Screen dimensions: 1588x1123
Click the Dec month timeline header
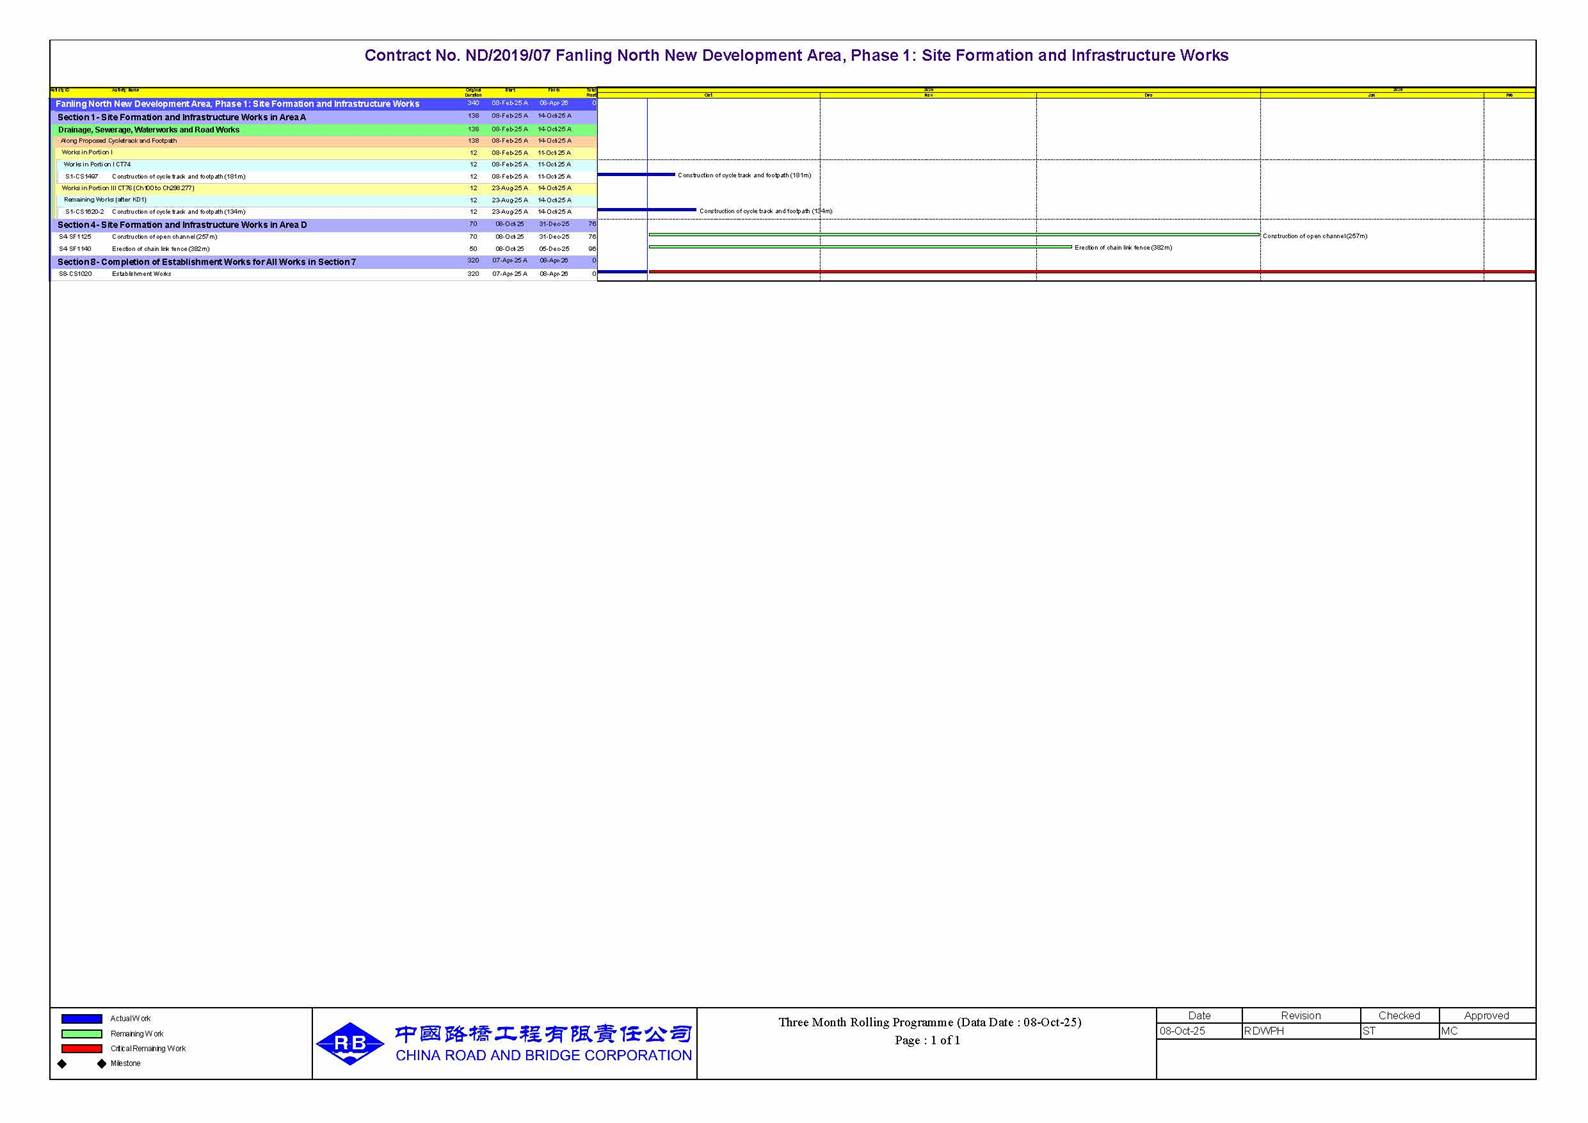1148,95
